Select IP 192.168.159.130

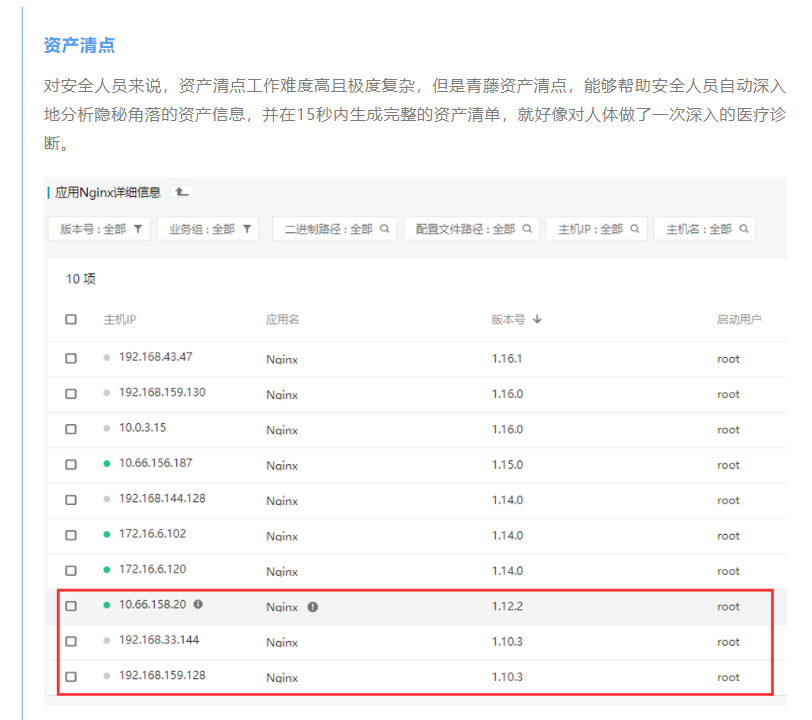click(162, 392)
